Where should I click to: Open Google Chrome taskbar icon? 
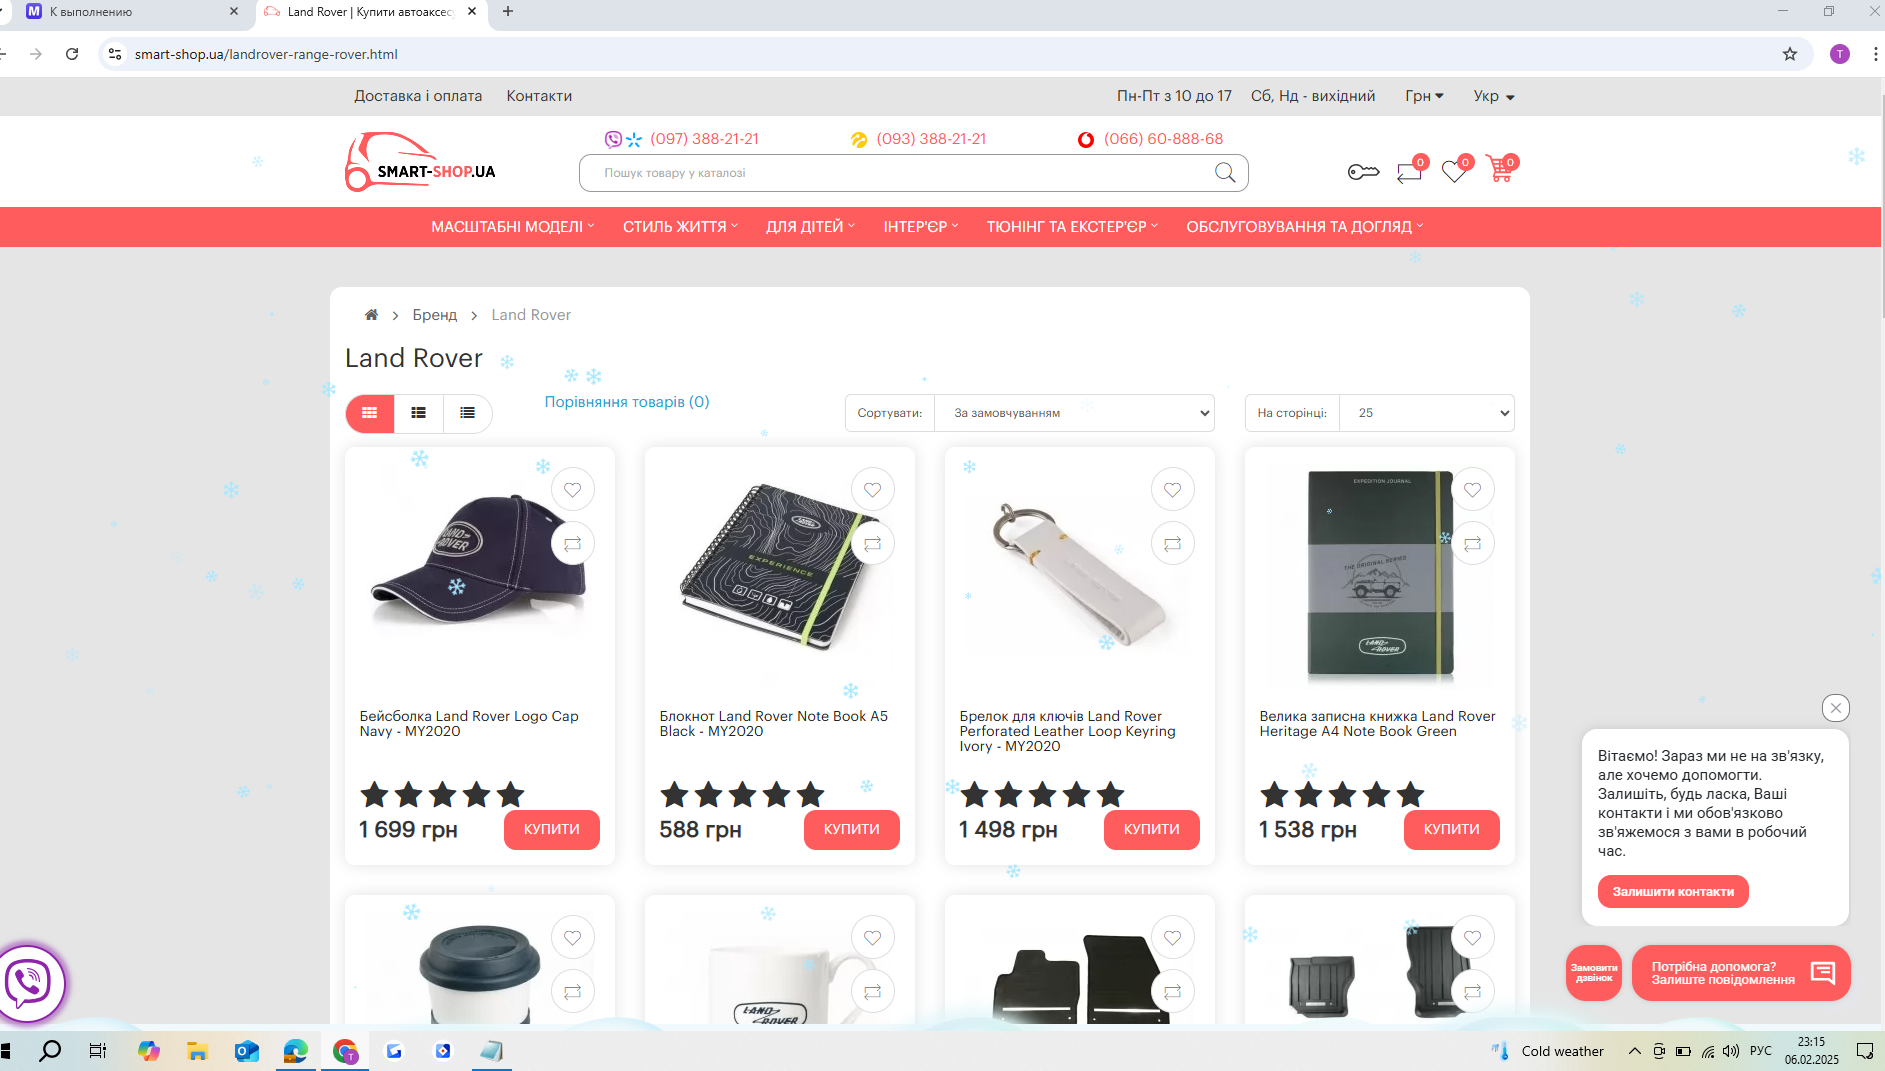point(345,1051)
